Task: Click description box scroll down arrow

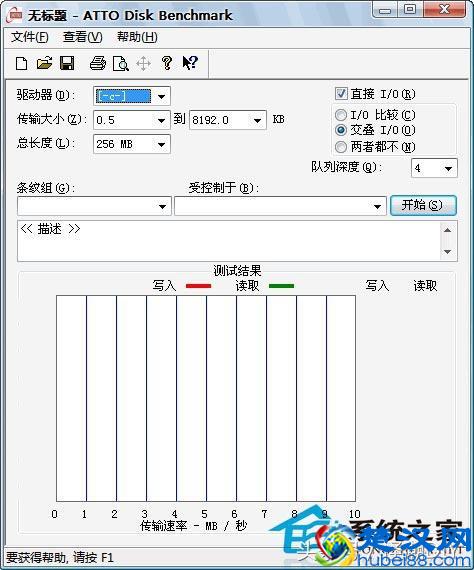Action: pos(448,252)
